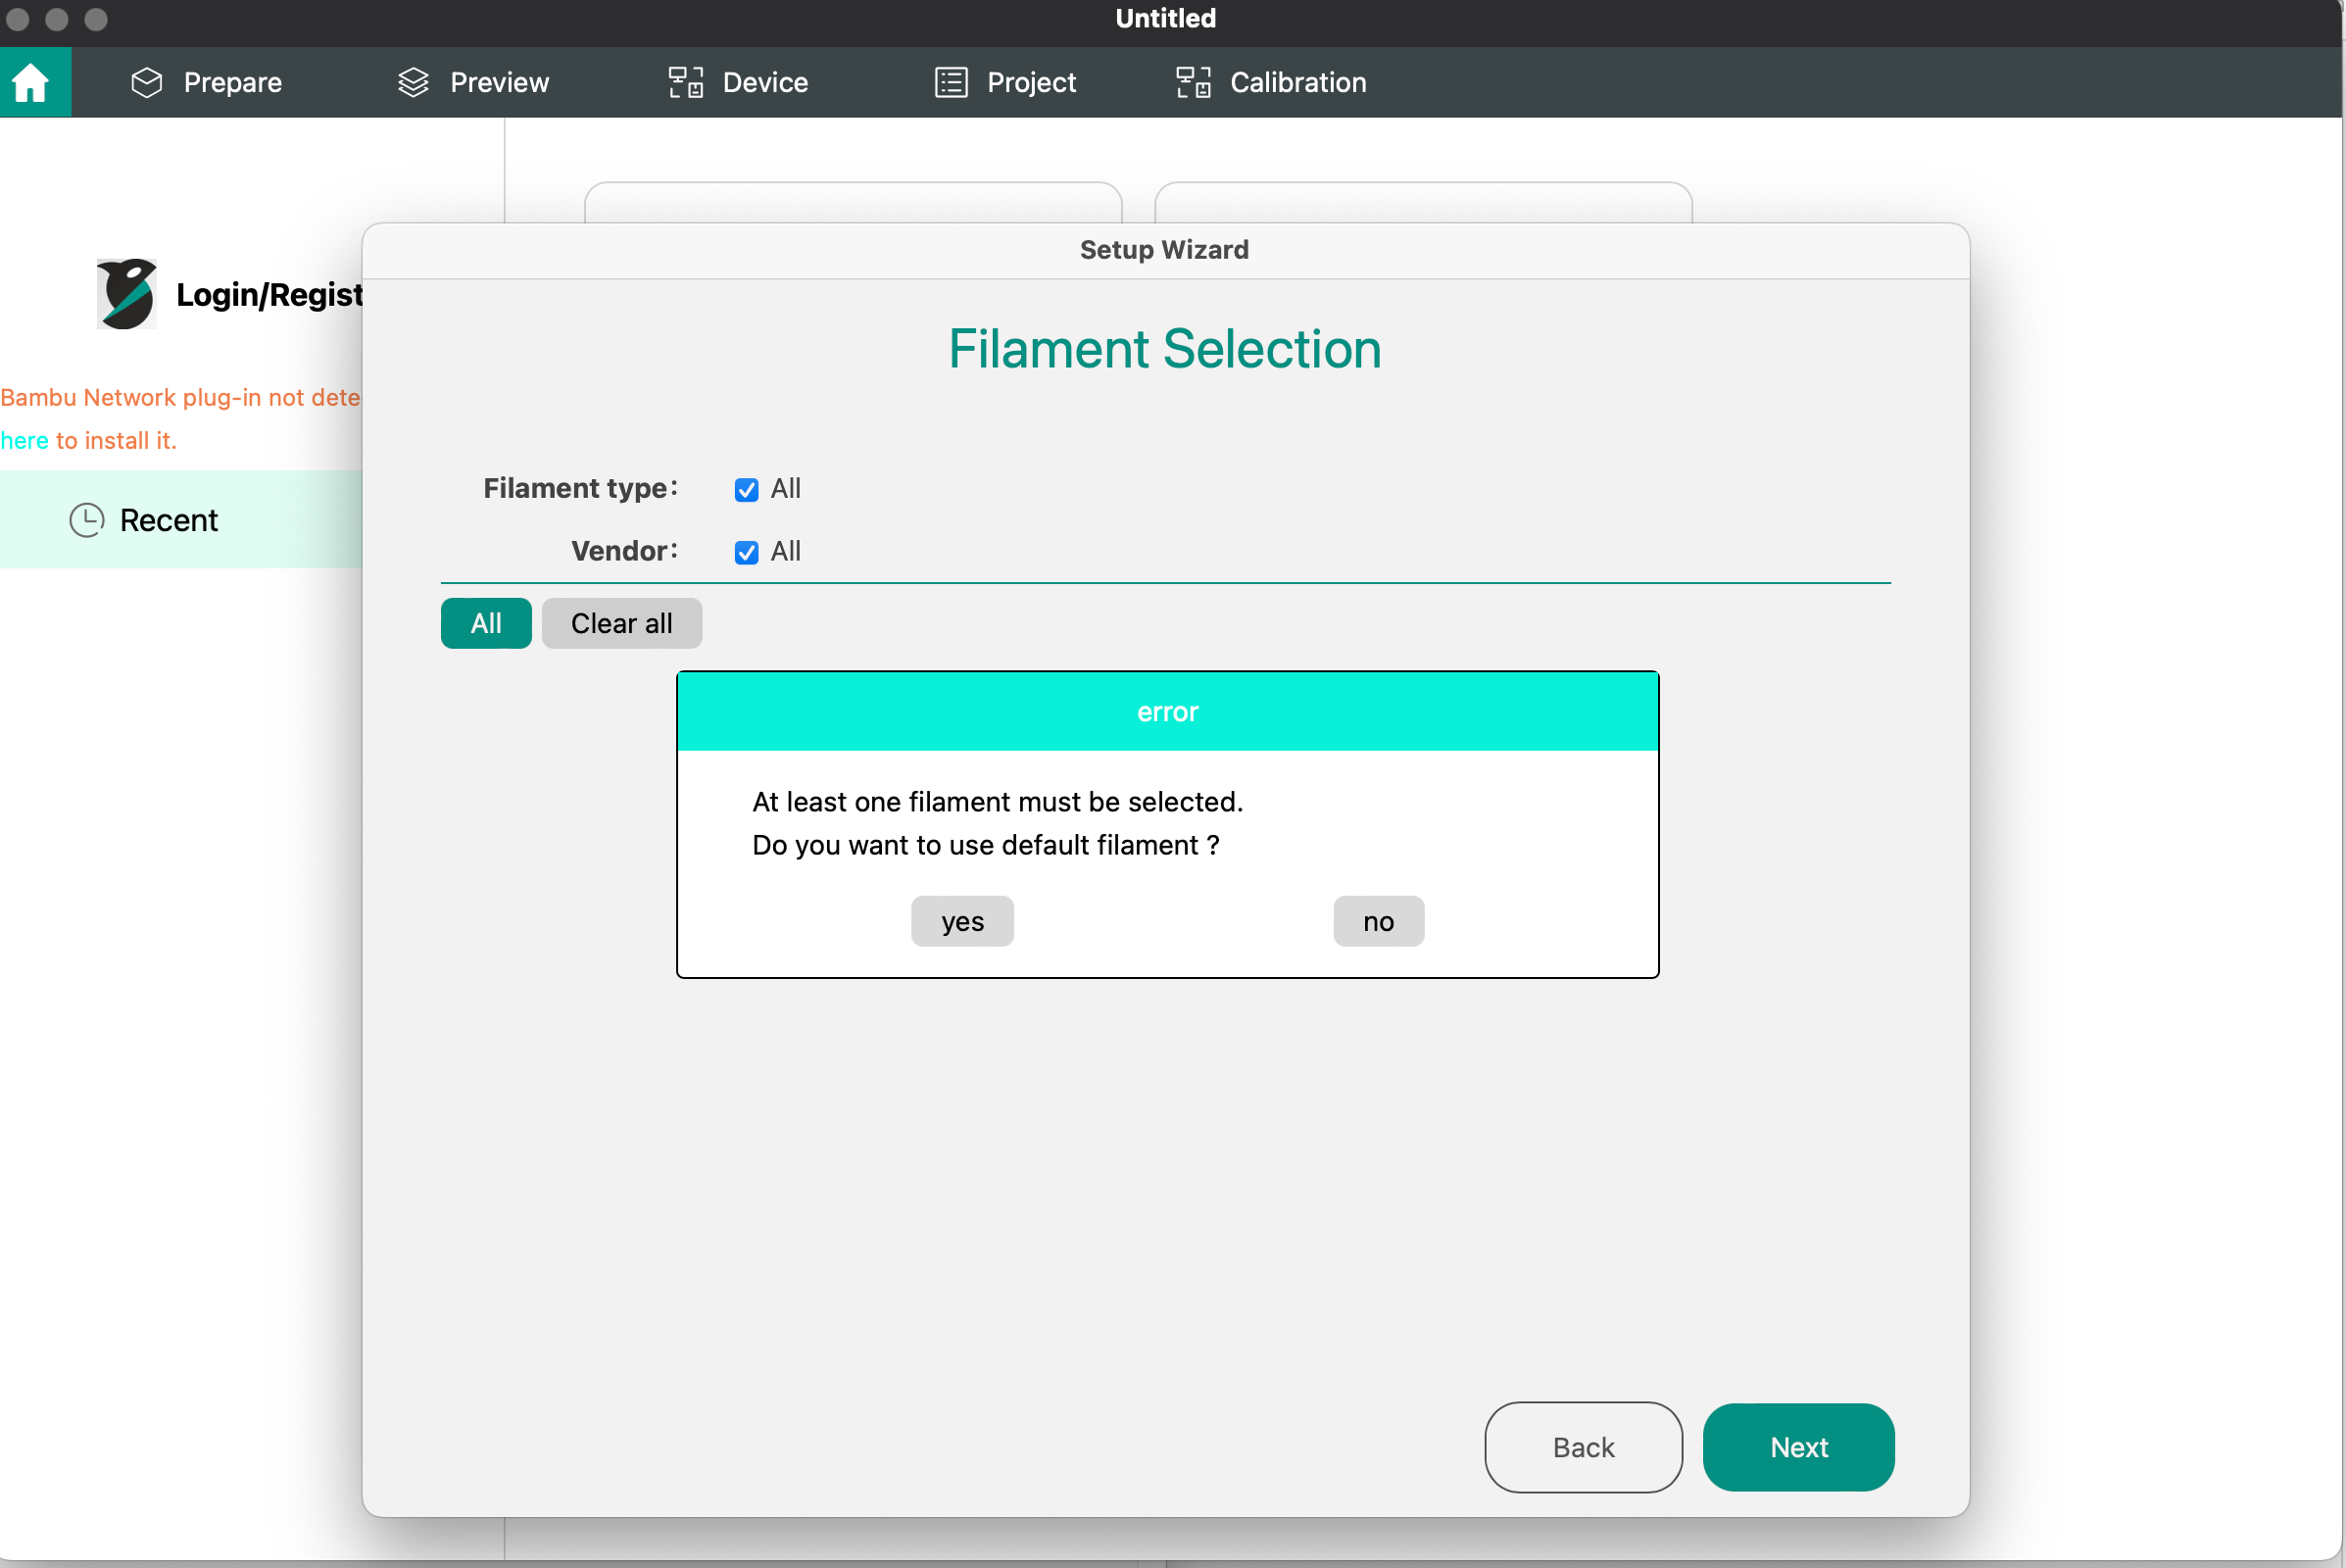Click the clock icon beside Recent
This screenshot has width=2346, height=1568.
85,520
